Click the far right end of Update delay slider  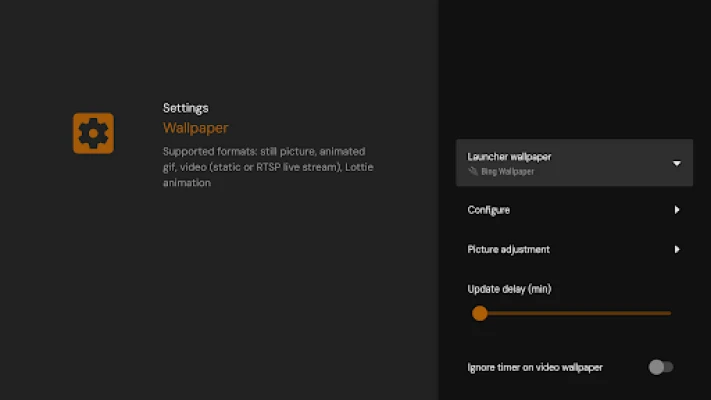669,313
